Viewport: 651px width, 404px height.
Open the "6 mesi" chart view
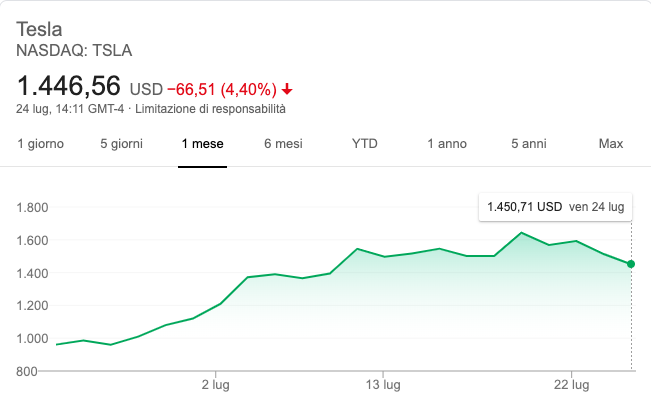pyautogui.click(x=283, y=144)
